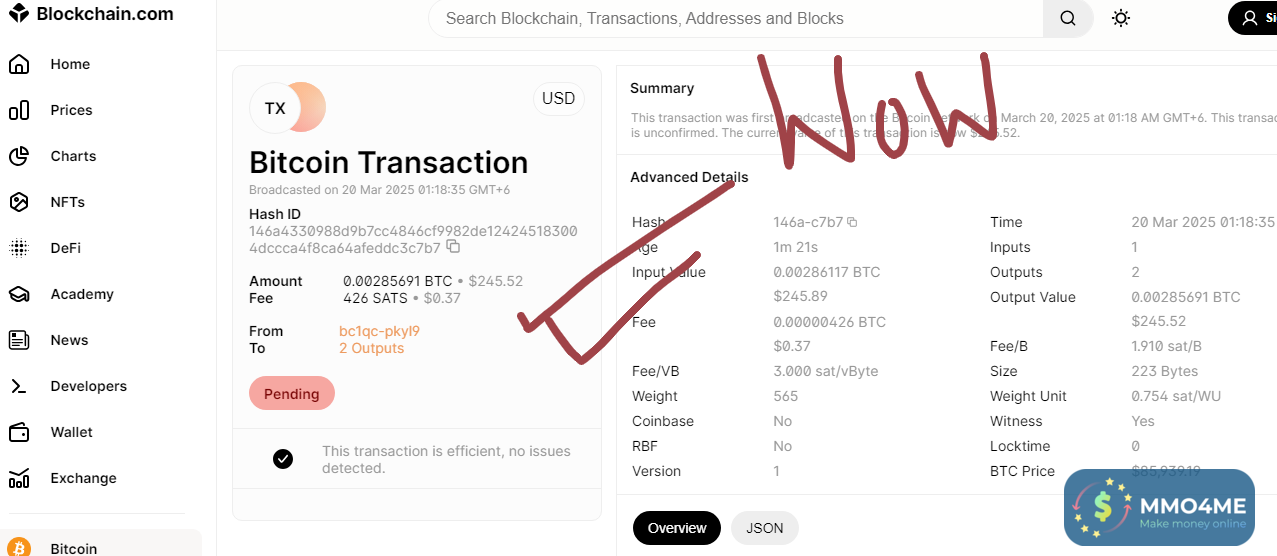This screenshot has height=556, width=1277.
Task: Click the Developers terminal prompt icon
Action: [18, 386]
